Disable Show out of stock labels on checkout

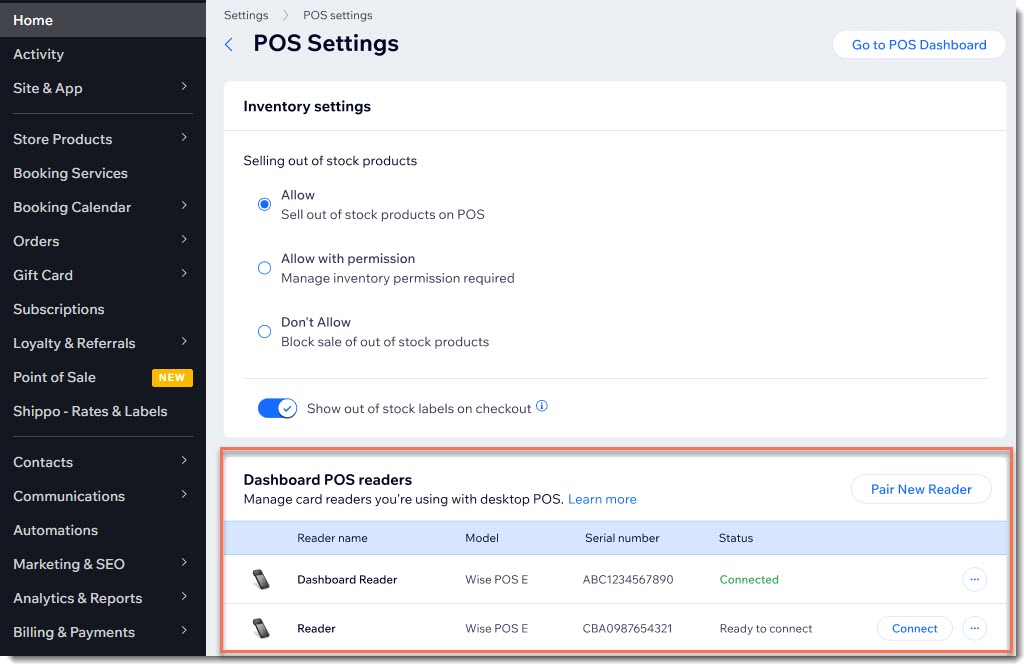(277, 407)
